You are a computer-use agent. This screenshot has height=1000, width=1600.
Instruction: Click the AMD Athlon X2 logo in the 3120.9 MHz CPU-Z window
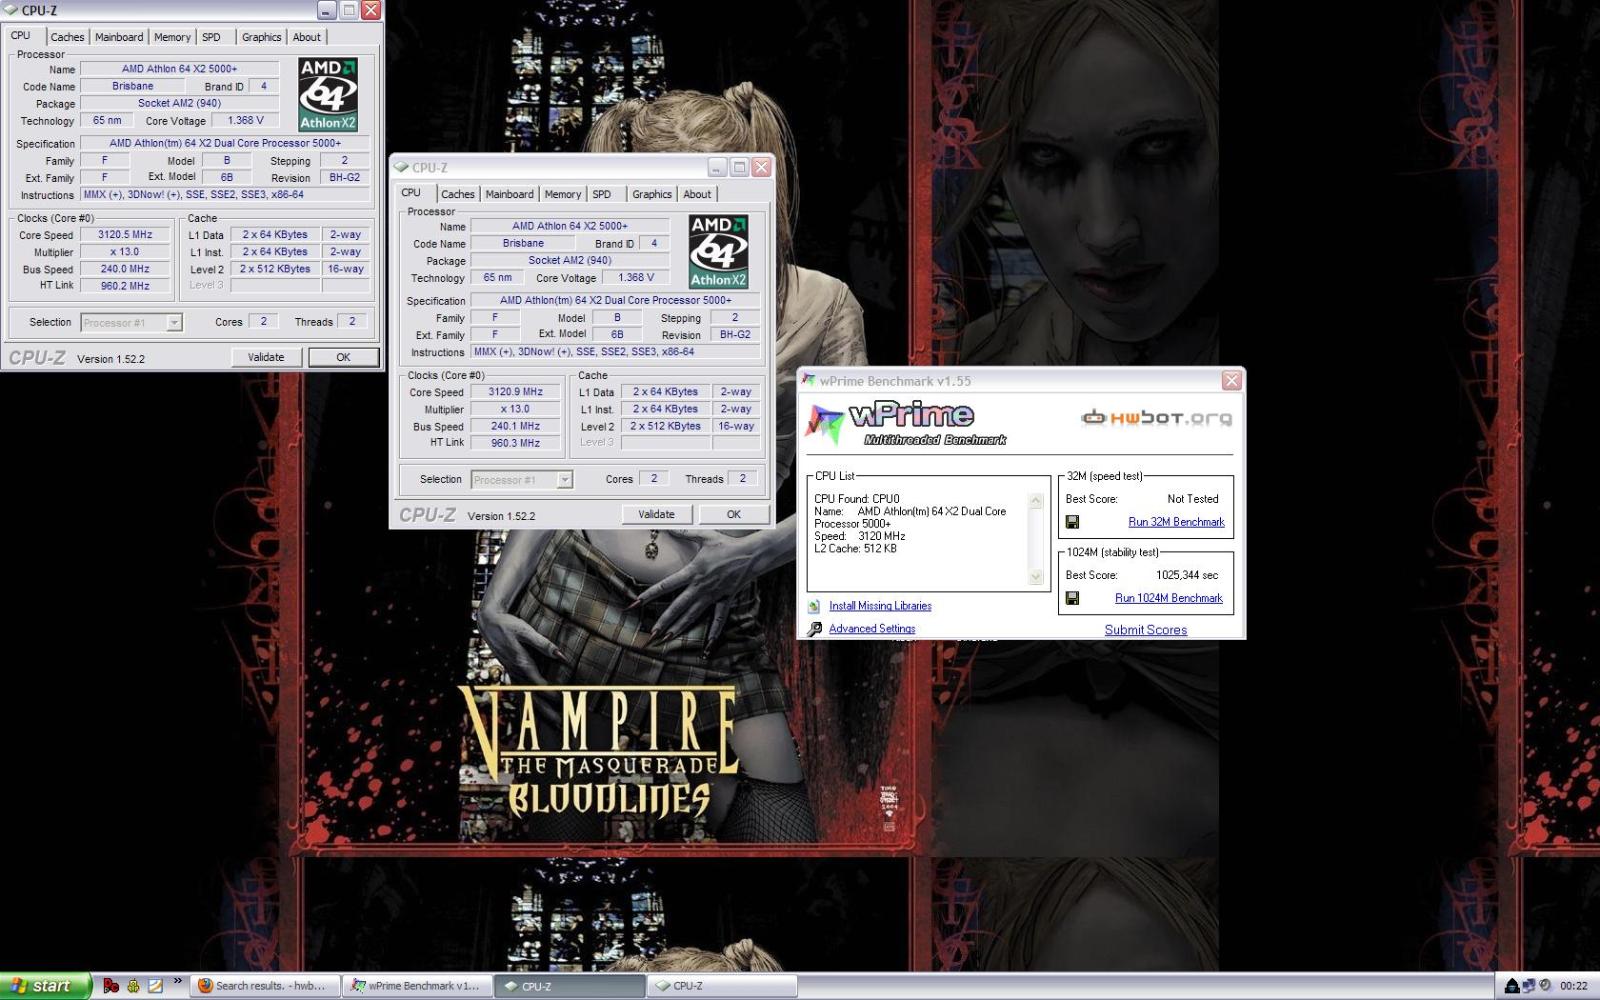pyautogui.click(x=718, y=252)
